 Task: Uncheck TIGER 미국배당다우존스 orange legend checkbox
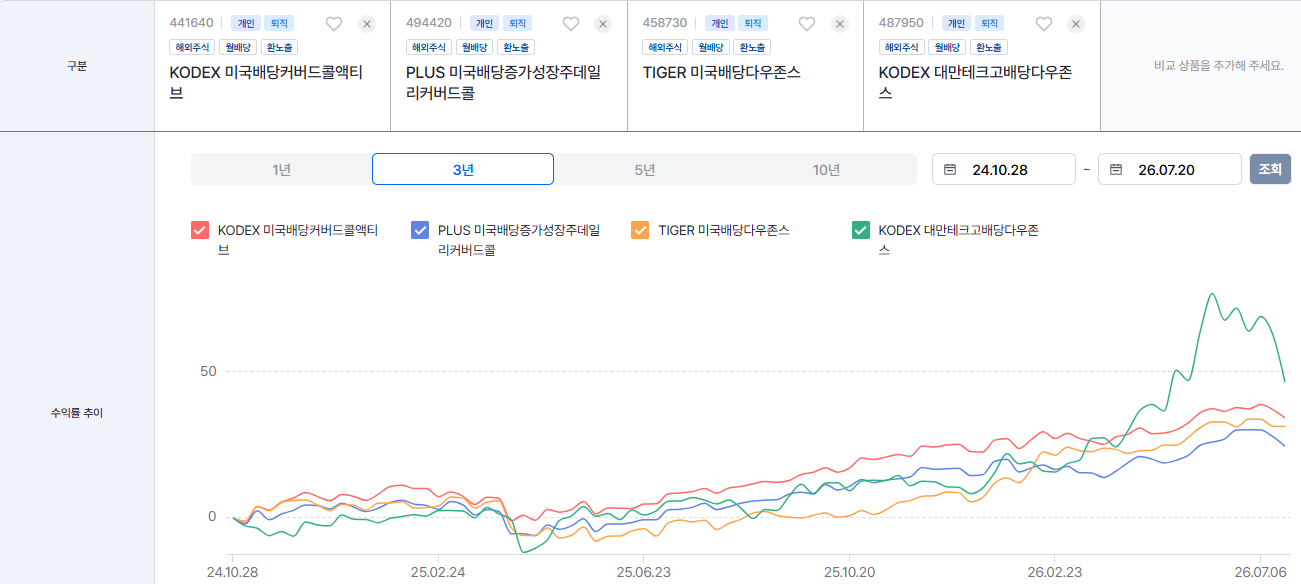coord(640,230)
